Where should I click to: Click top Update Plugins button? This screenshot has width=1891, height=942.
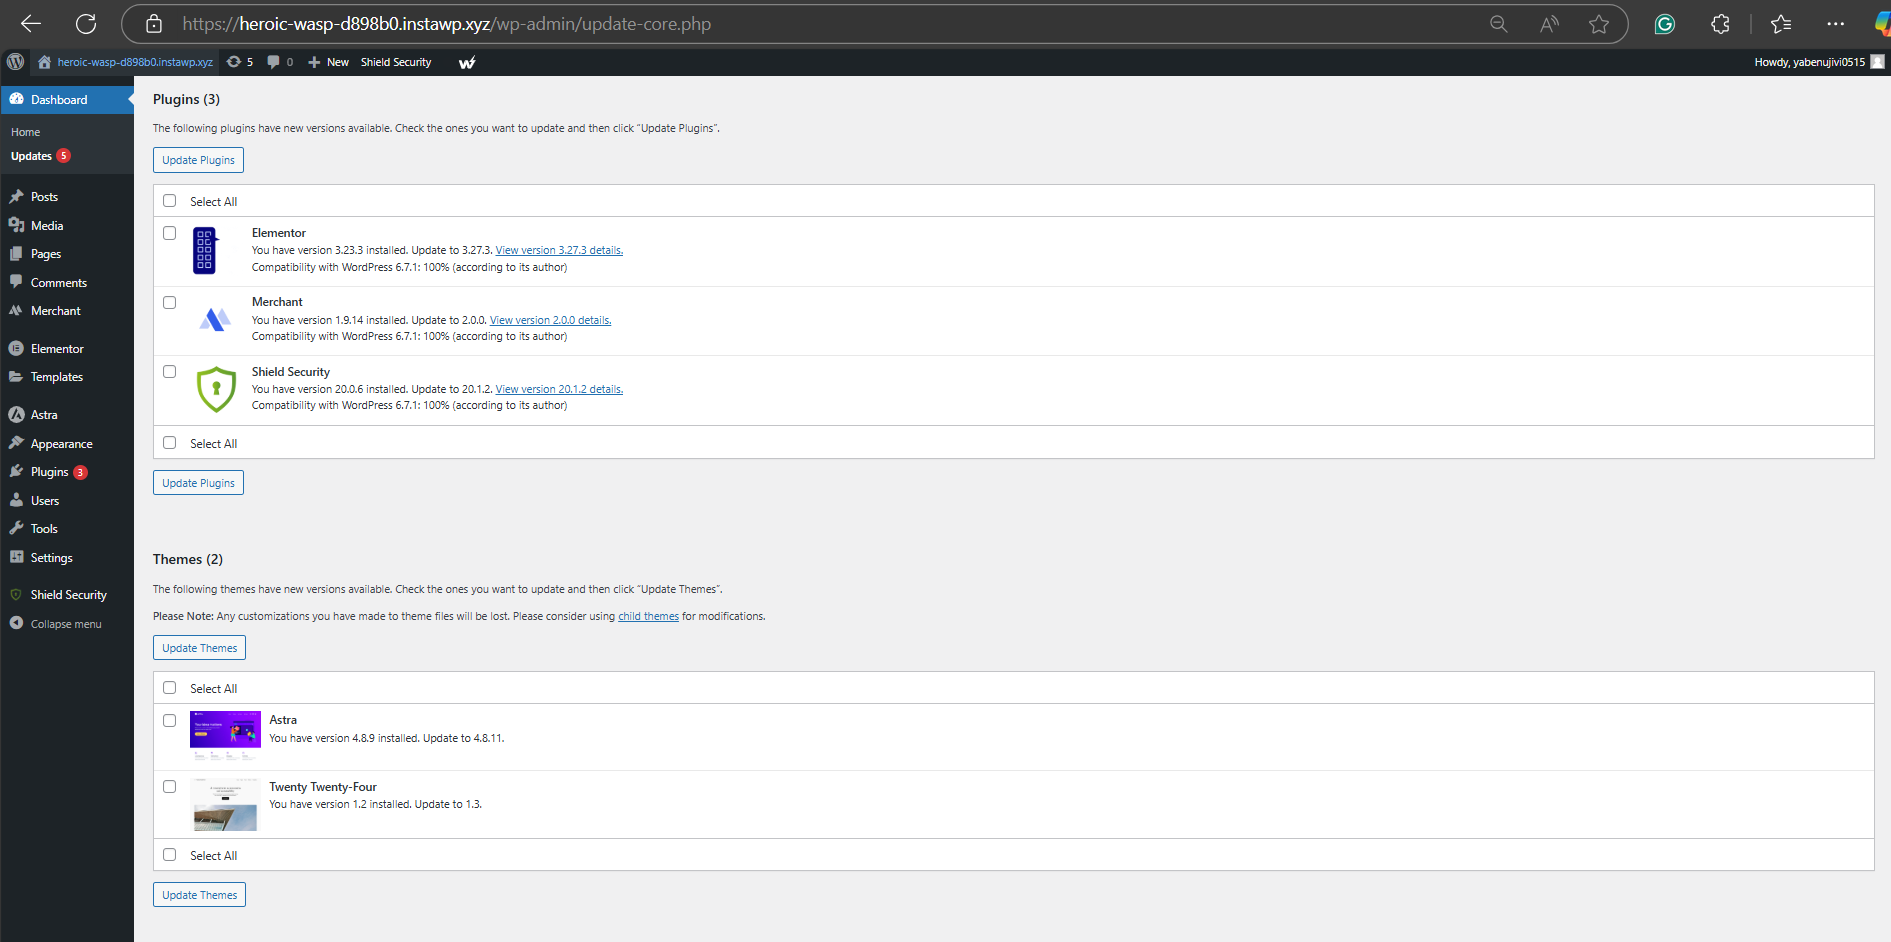(198, 160)
